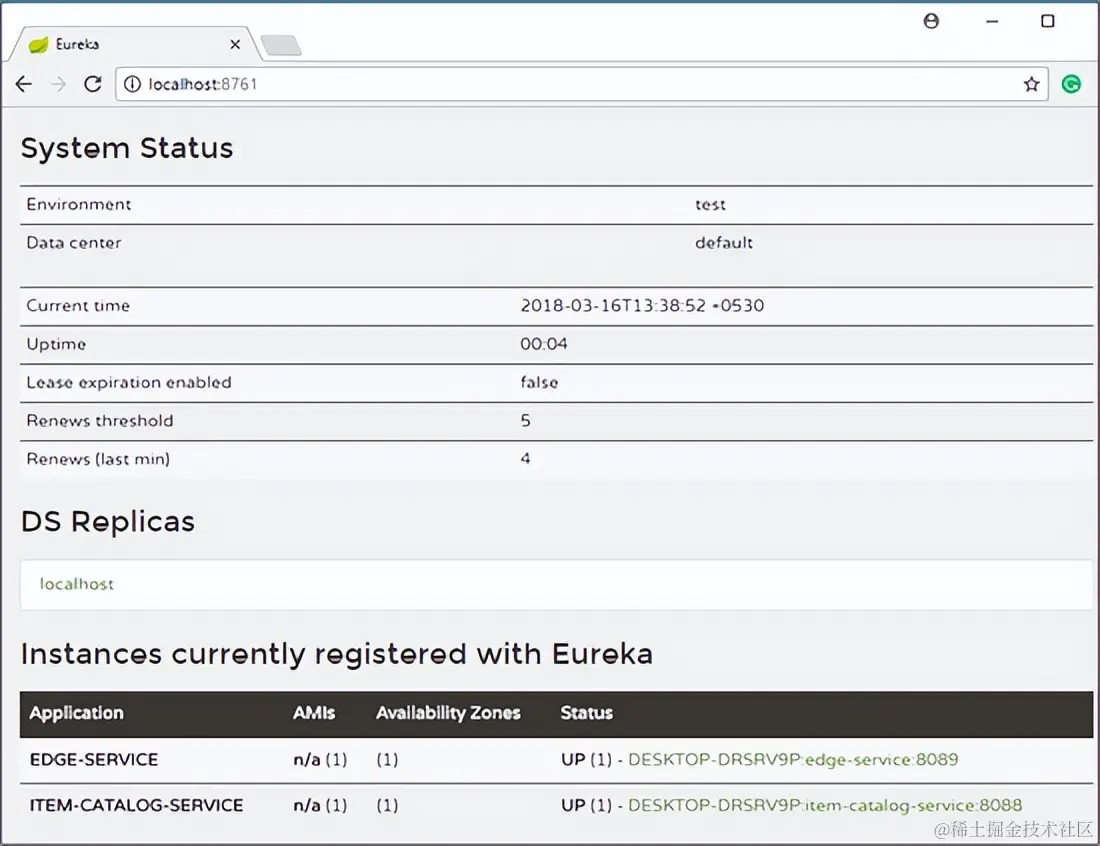Open the green Grammarly extension icon
The image size is (1100, 846).
click(x=1071, y=84)
